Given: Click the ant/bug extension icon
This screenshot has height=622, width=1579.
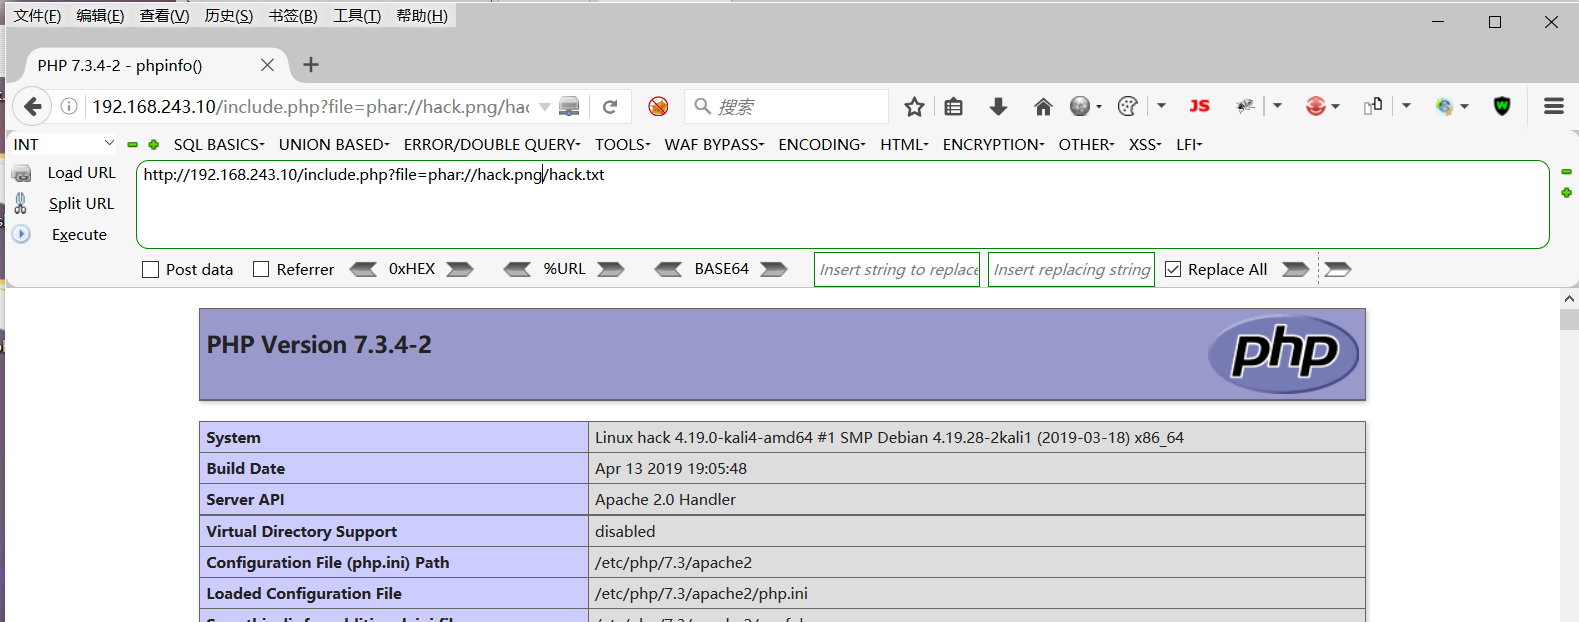Looking at the screenshot, I should (1245, 106).
